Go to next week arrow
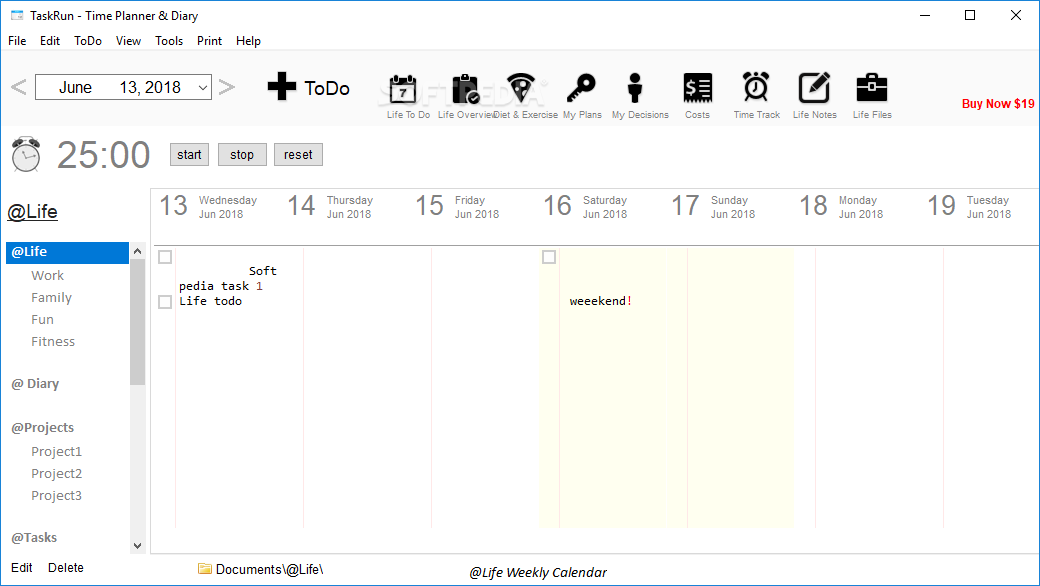The height and width of the screenshot is (586, 1040). click(227, 87)
